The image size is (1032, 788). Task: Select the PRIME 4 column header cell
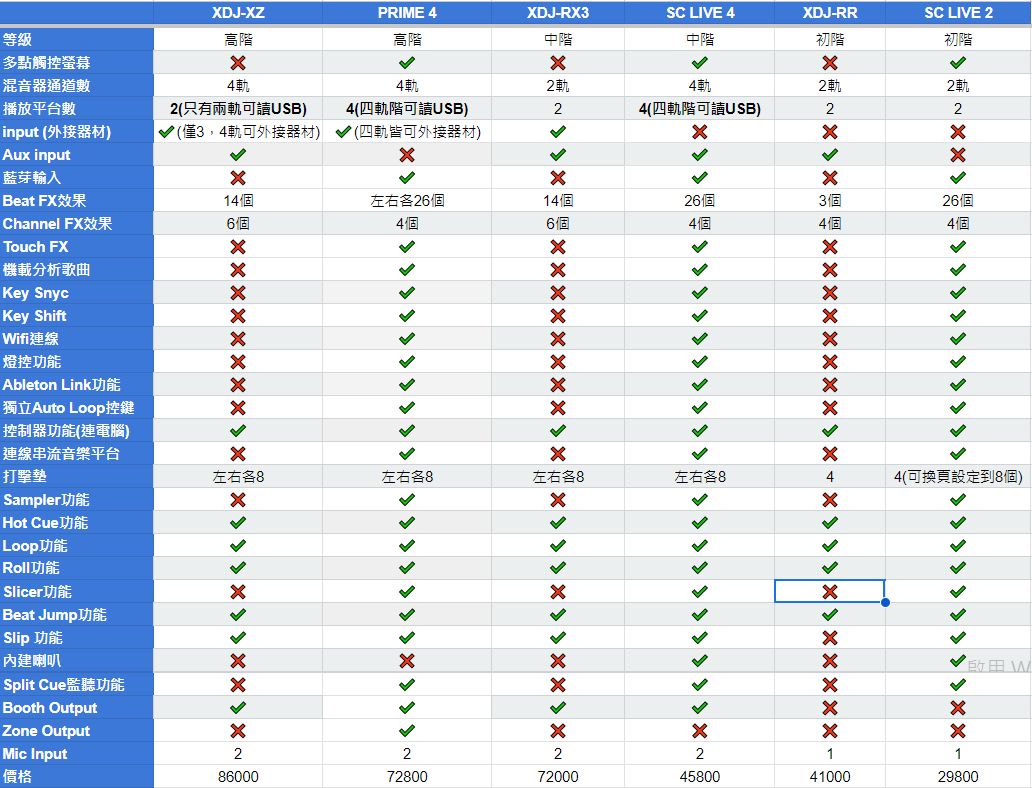[407, 13]
